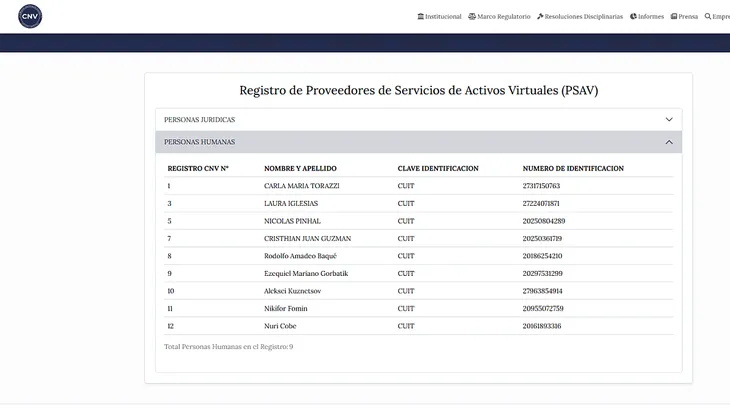Open the Institucional menu
Image resolution: width=730 pixels, height=411 pixels.
443,16
